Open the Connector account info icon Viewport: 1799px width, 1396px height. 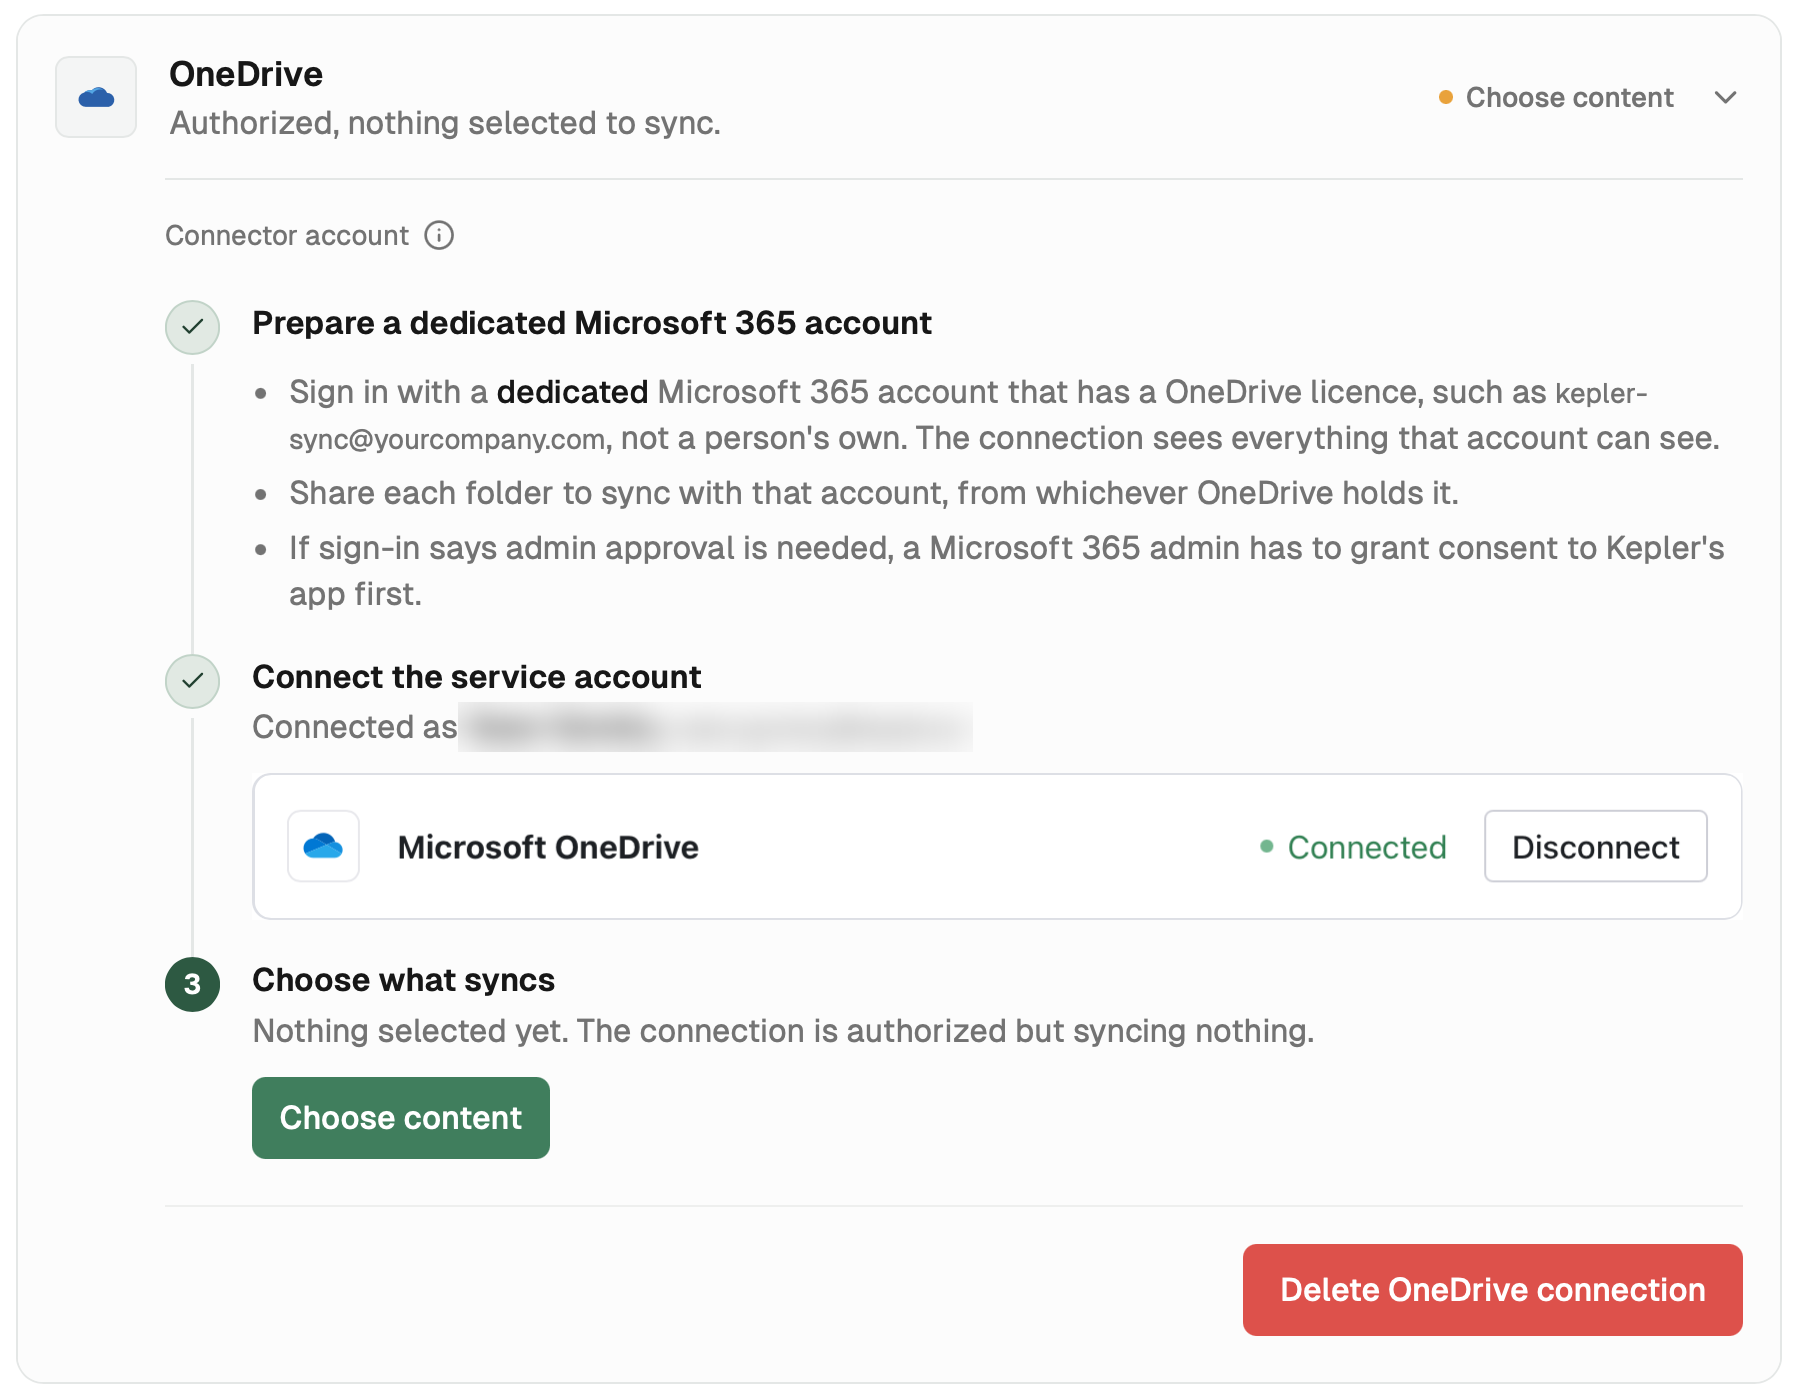[x=439, y=235]
